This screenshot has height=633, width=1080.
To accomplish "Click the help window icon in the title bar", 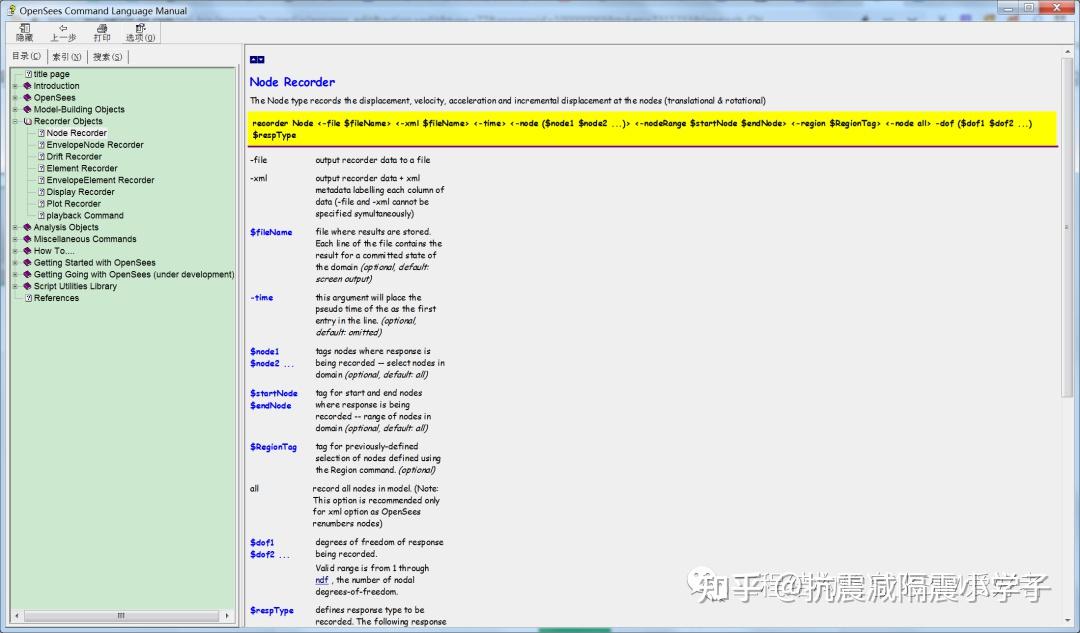I will [x=10, y=9].
